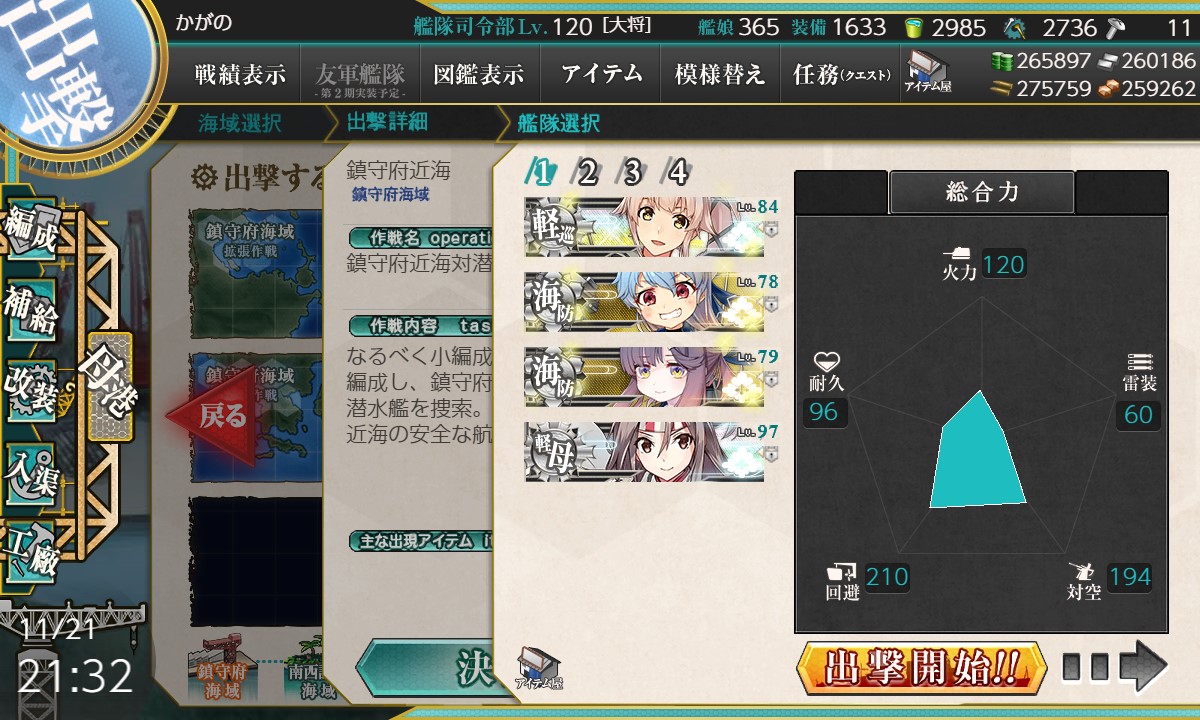Advance with the right arrow beside 出撃開始
The height and width of the screenshot is (720, 1200).
click(1115, 666)
